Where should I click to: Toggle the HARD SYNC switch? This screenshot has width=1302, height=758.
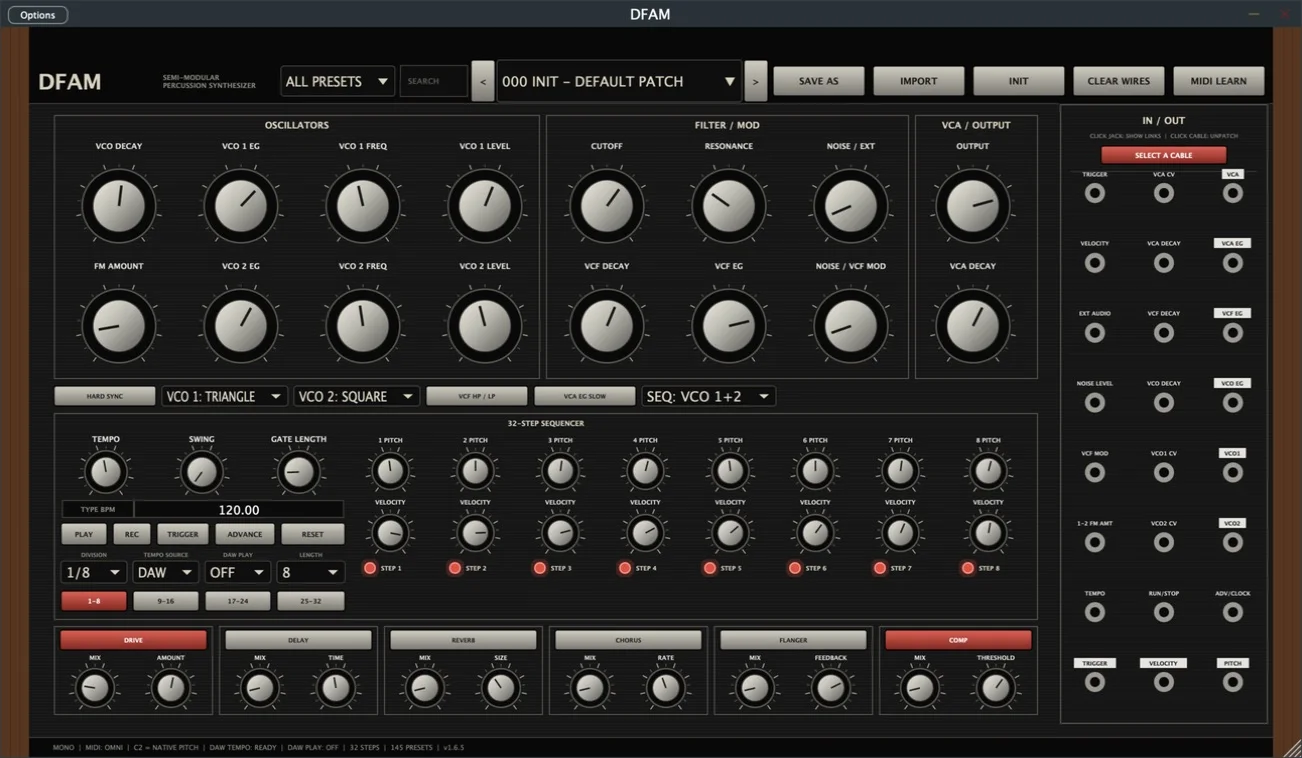click(x=105, y=396)
